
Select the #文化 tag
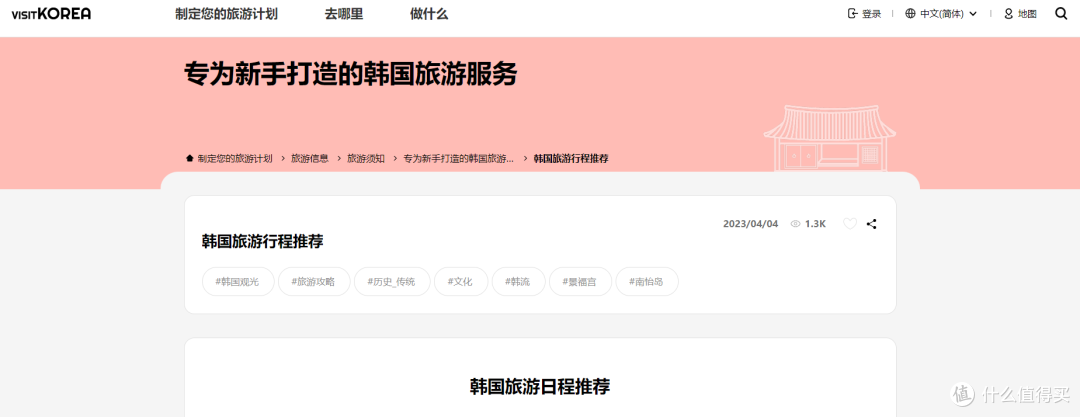coord(461,281)
